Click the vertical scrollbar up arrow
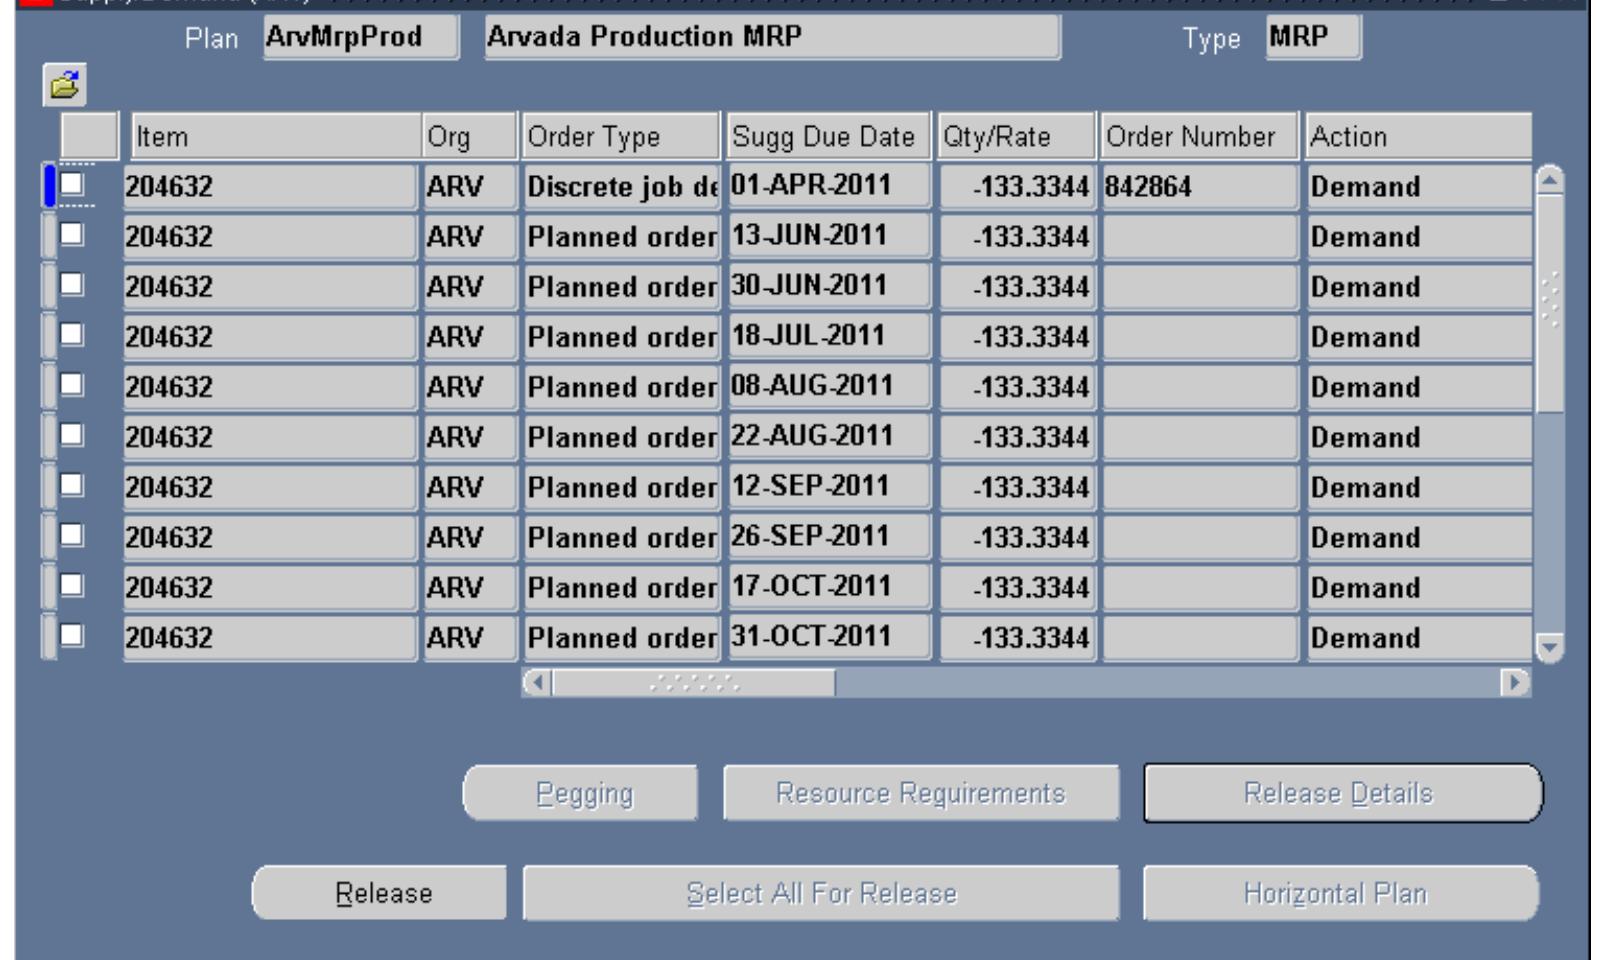This screenshot has width=1613, height=960. [1549, 181]
